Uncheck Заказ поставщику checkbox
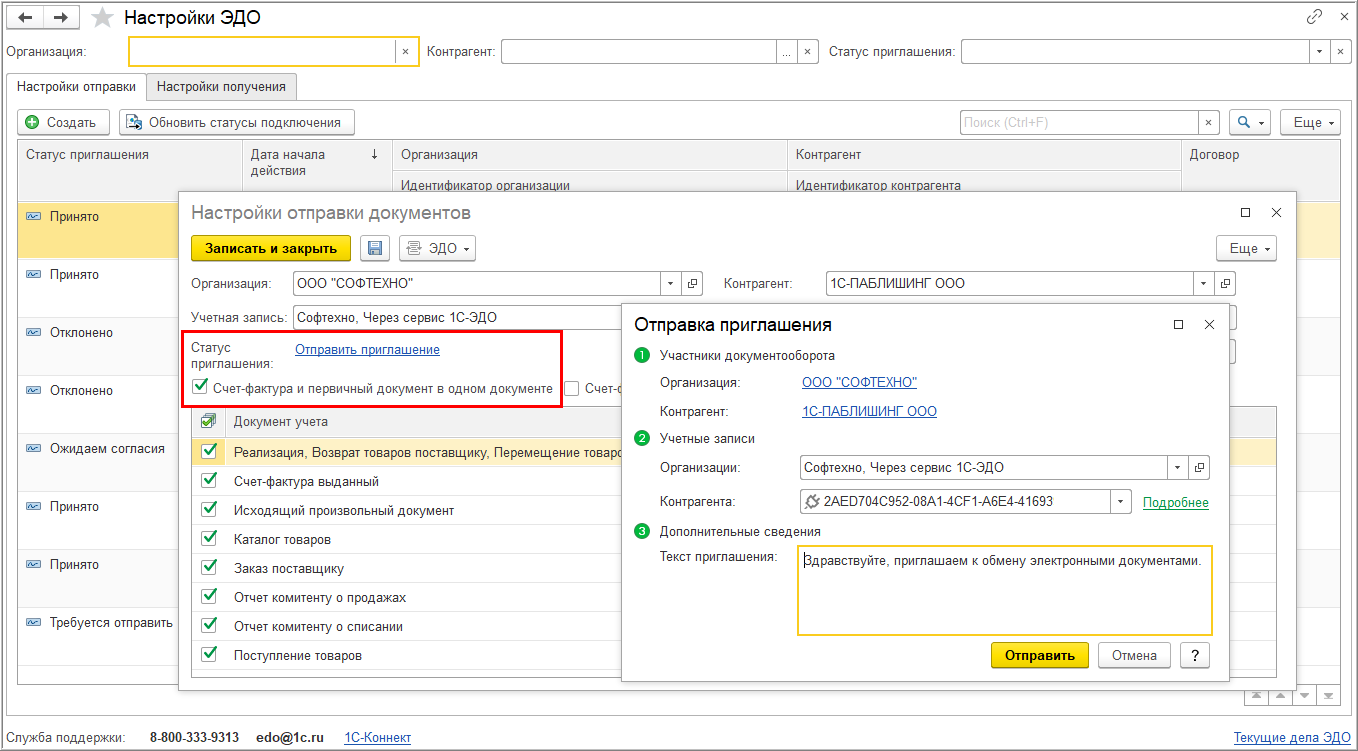Image resolution: width=1358 pixels, height=751 pixels. pyautogui.click(x=209, y=568)
